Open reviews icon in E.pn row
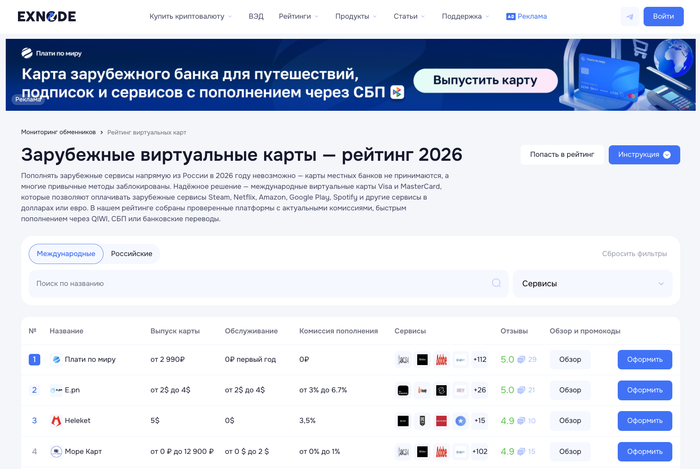 pyautogui.click(x=521, y=390)
